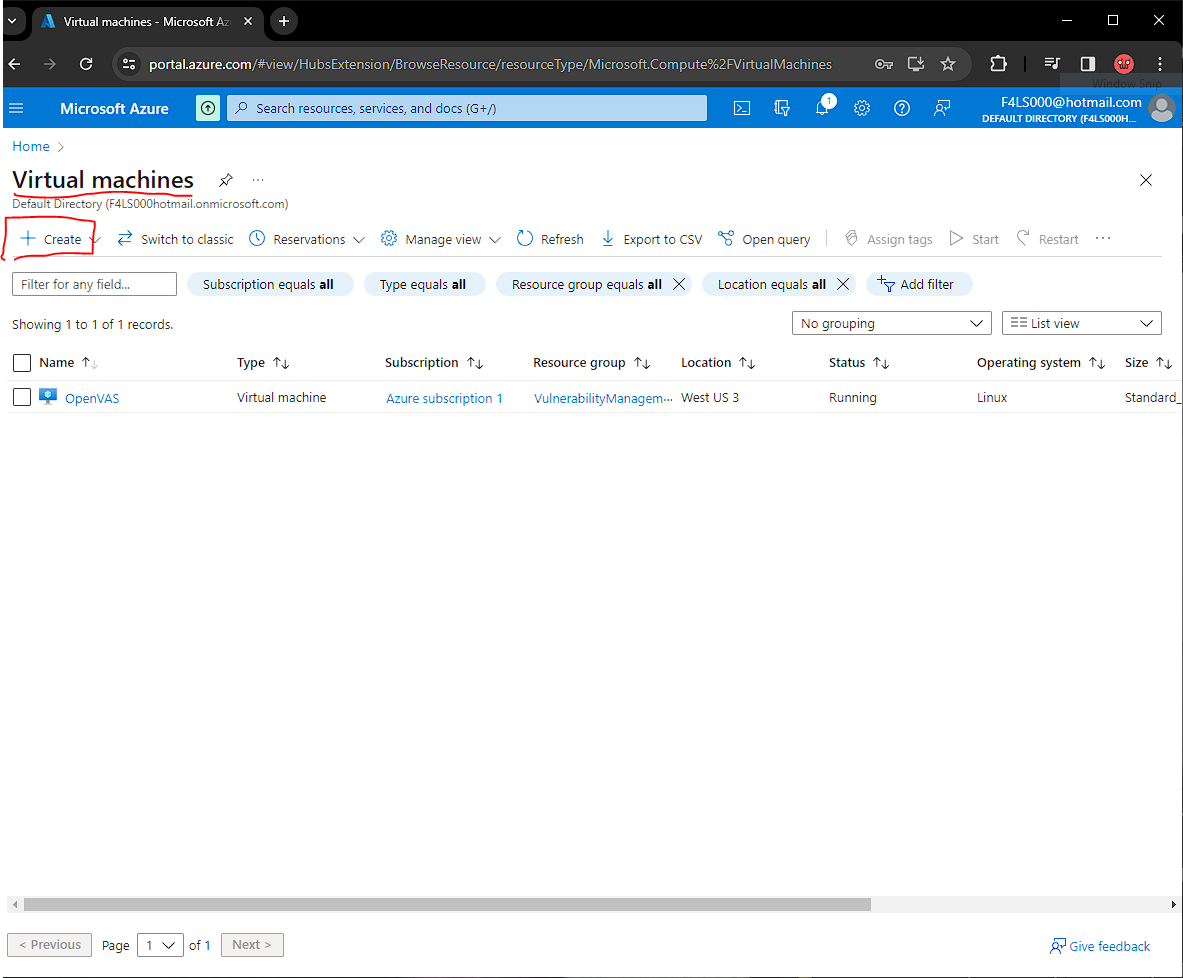Open more toolbar commands ellipsis
Viewport: 1183px width, 978px height.
pyautogui.click(x=1103, y=238)
